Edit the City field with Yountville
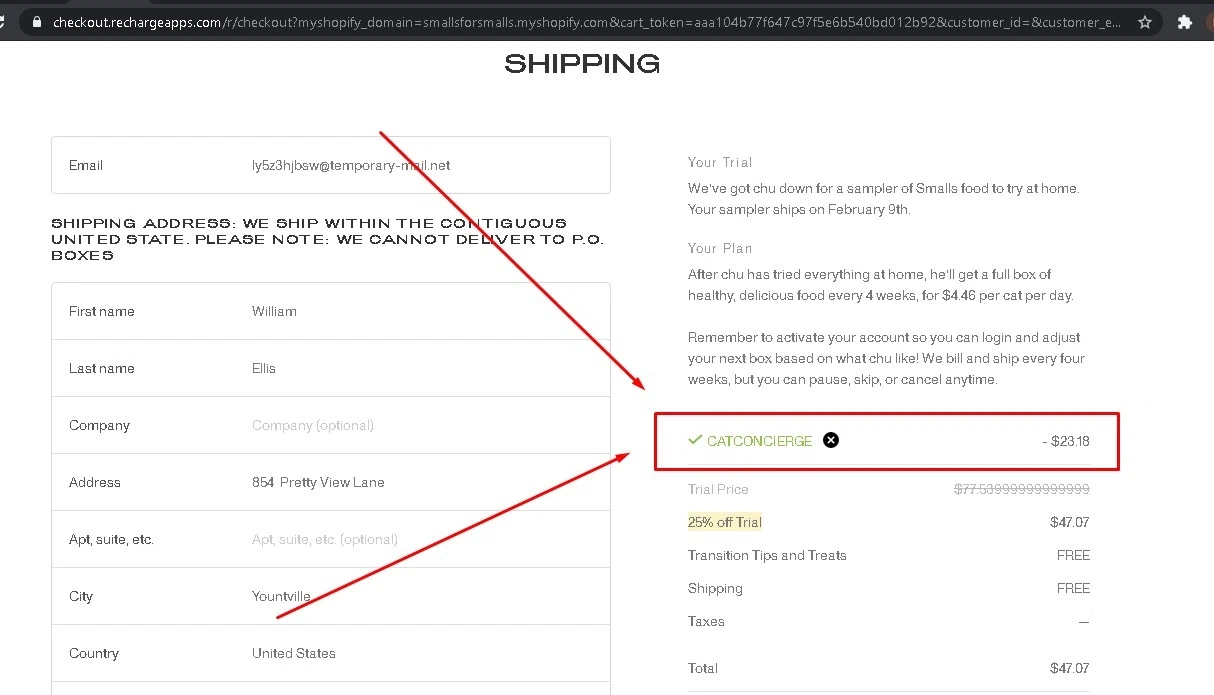The width and height of the screenshot is (1214, 695). coord(331,596)
